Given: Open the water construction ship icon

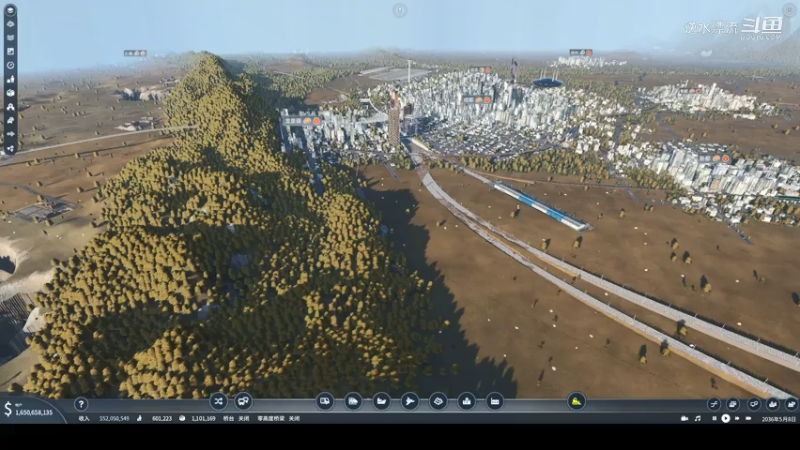Looking at the screenshot, I should coord(381,402).
